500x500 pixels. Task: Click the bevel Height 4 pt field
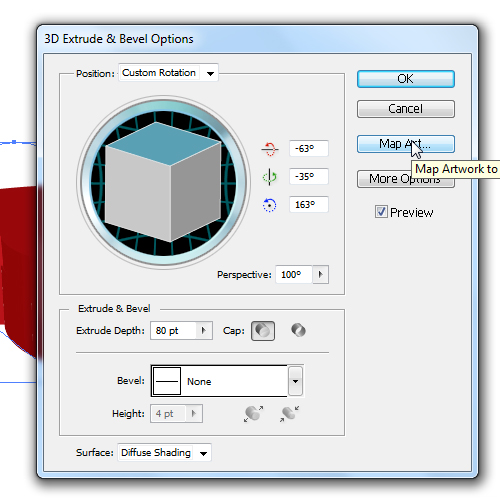pos(168,414)
